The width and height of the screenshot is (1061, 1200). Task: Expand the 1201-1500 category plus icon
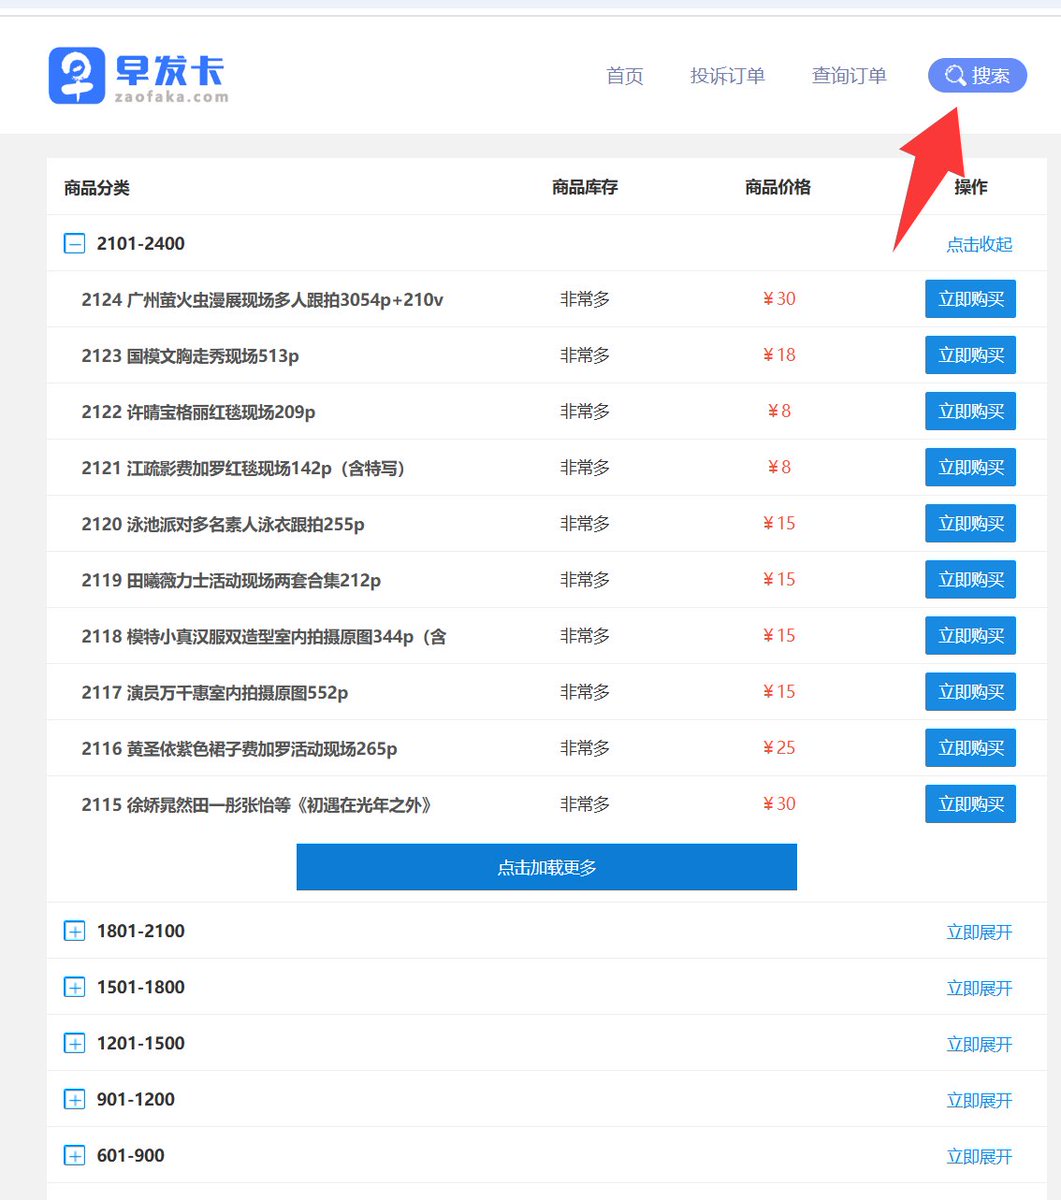pyautogui.click(x=75, y=1043)
